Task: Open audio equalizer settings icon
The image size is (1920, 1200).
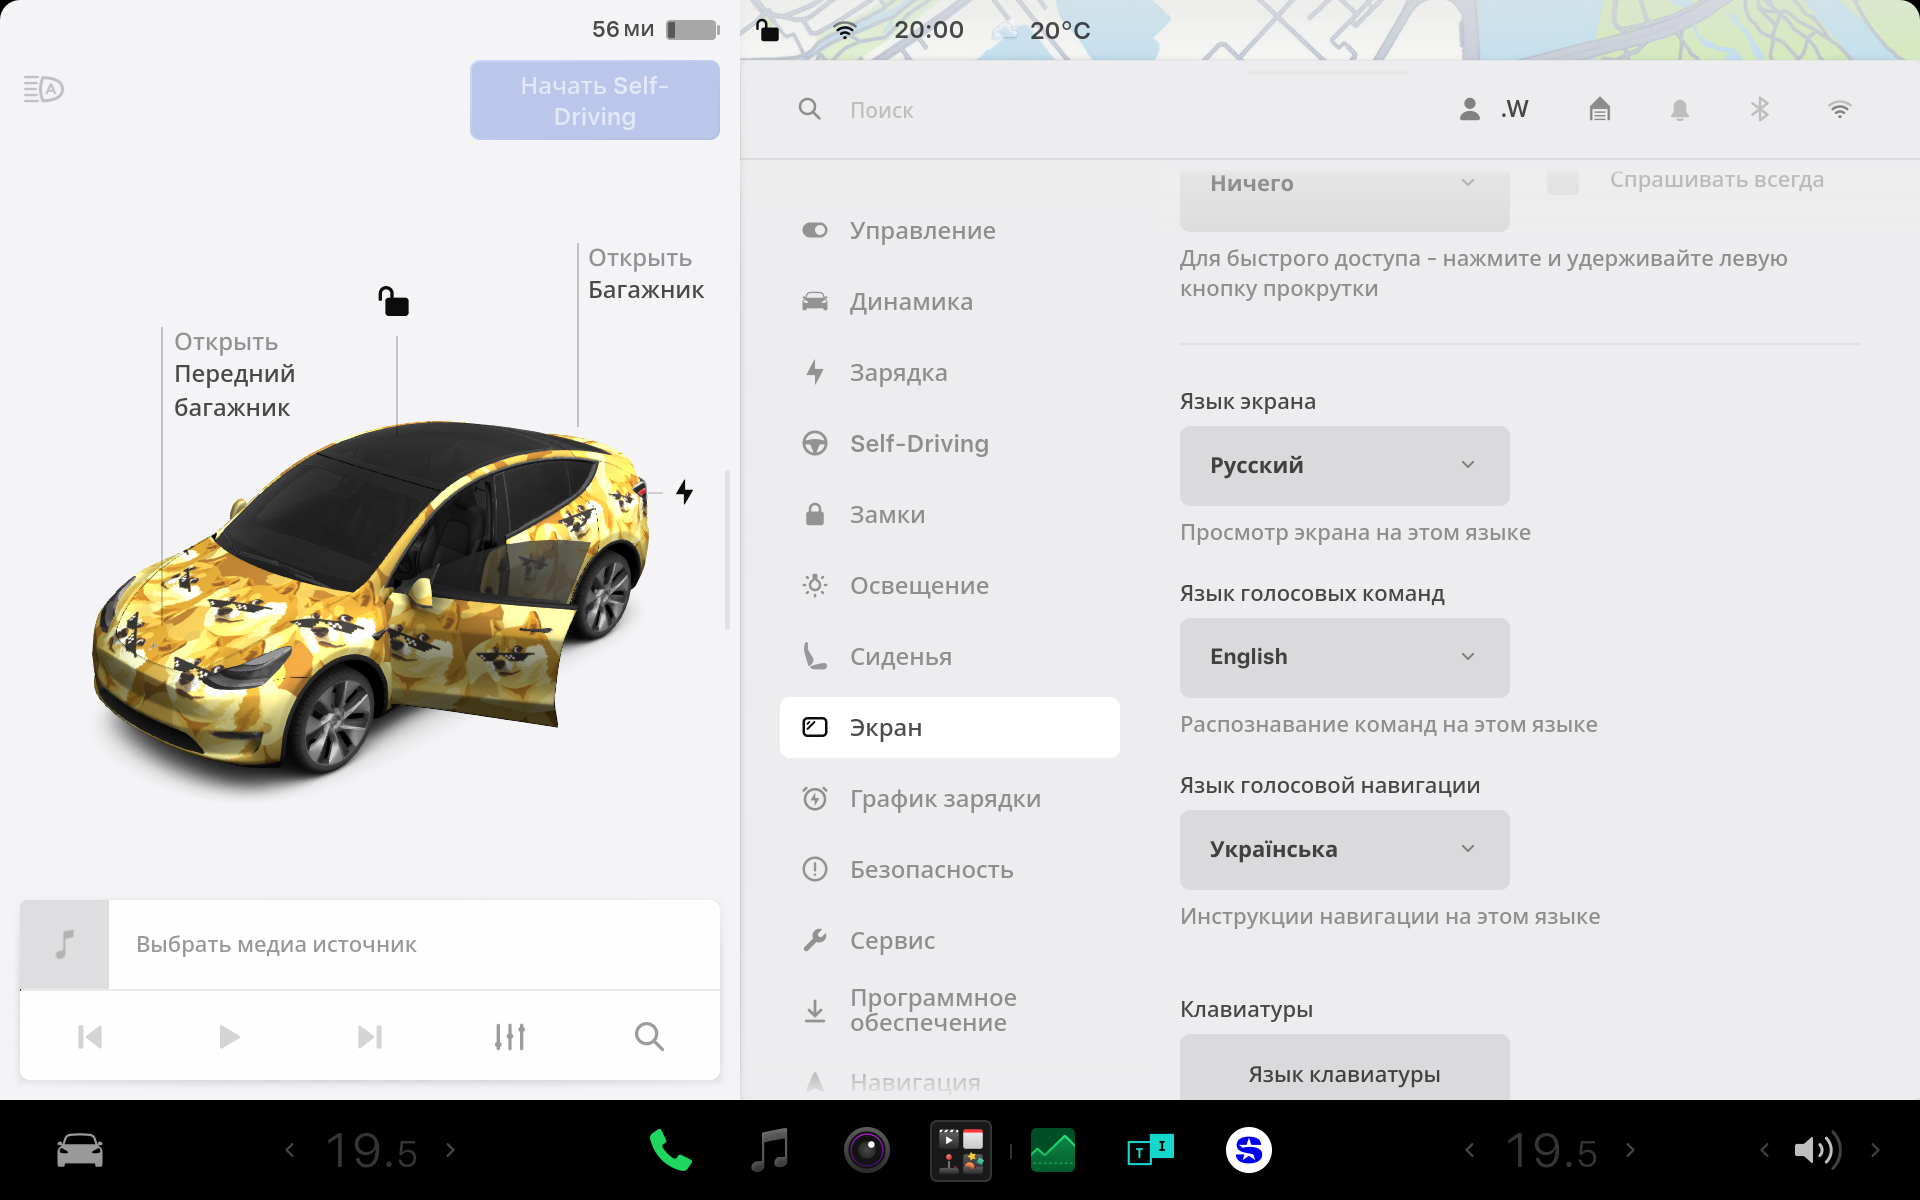Action: (x=510, y=1036)
